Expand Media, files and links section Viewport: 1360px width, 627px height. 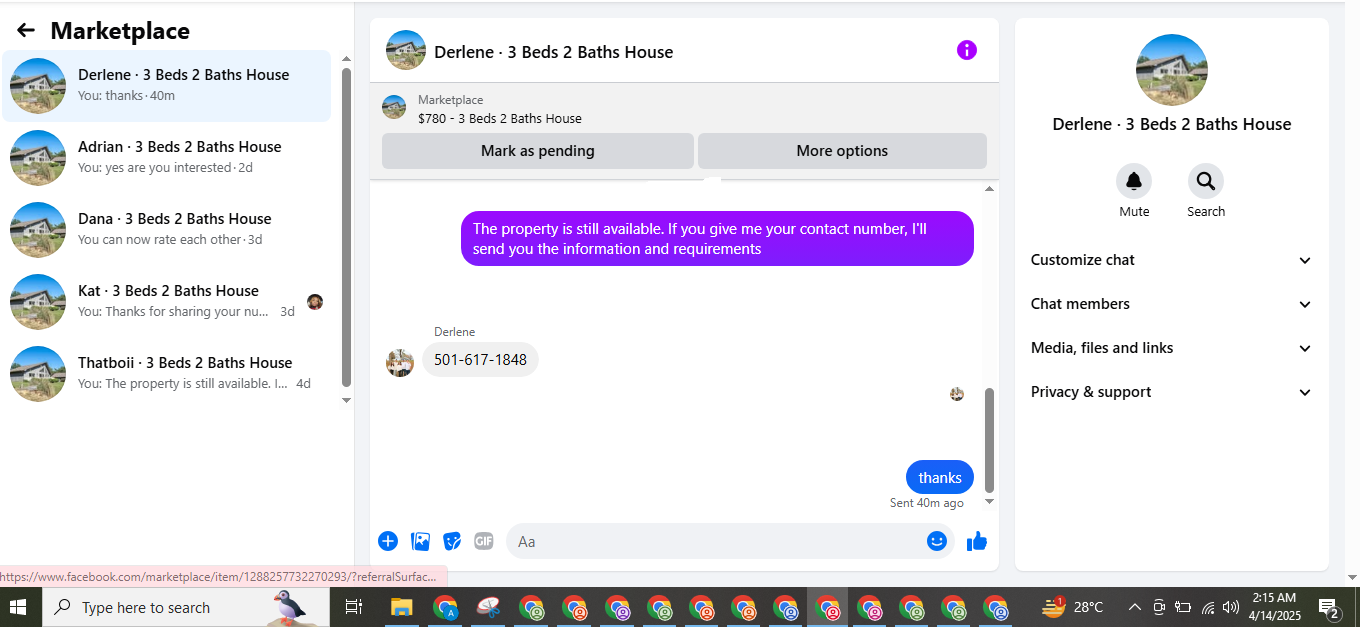tap(1171, 348)
